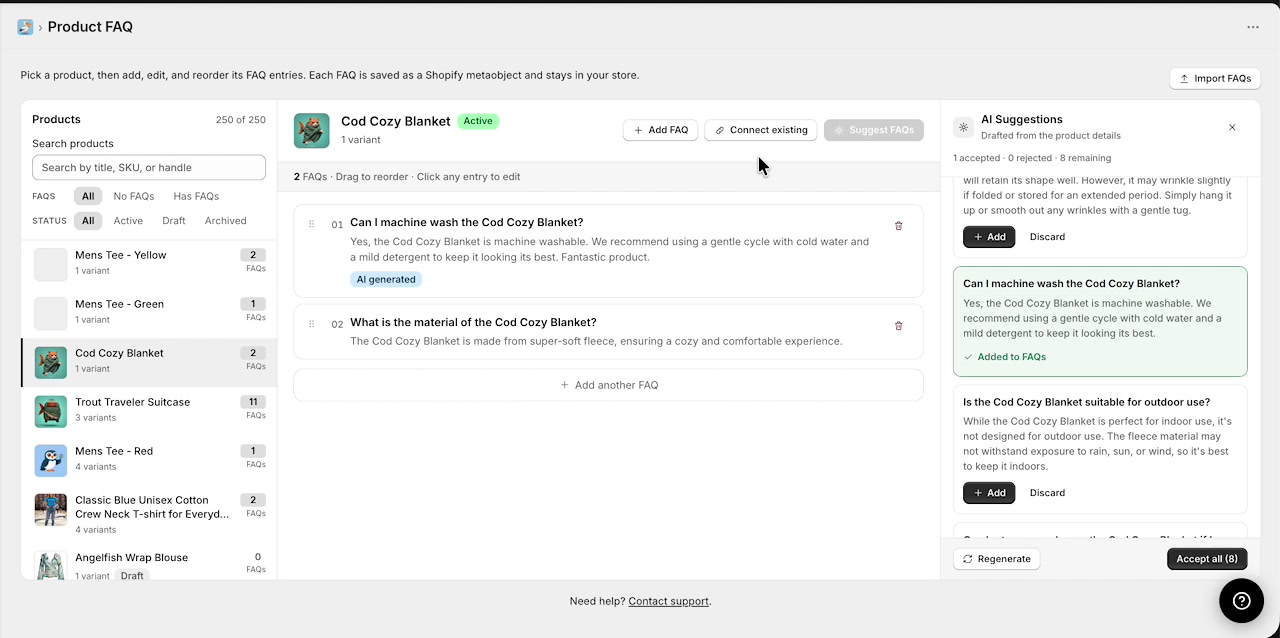Delete the machine wash FAQ entry
Screen dimensions: 1280x638
tap(898, 226)
